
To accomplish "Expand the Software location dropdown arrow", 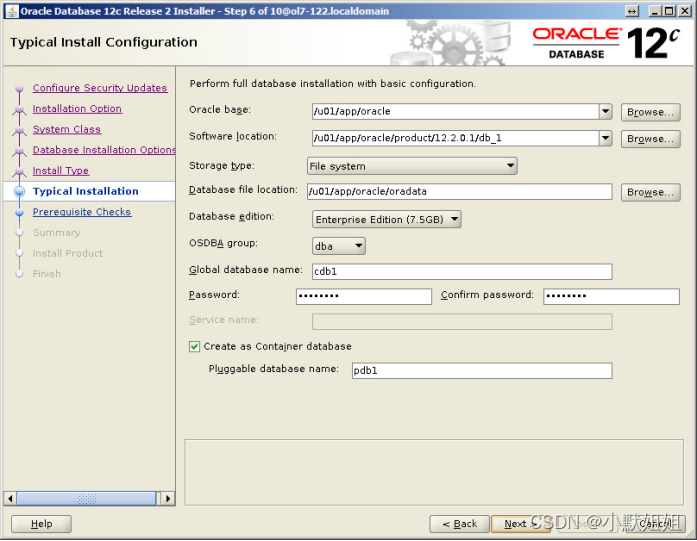I will point(605,138).
